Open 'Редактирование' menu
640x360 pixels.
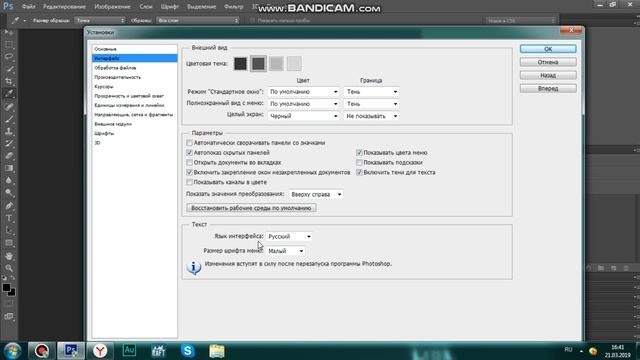pyautogui.click(x=64, y=7)
